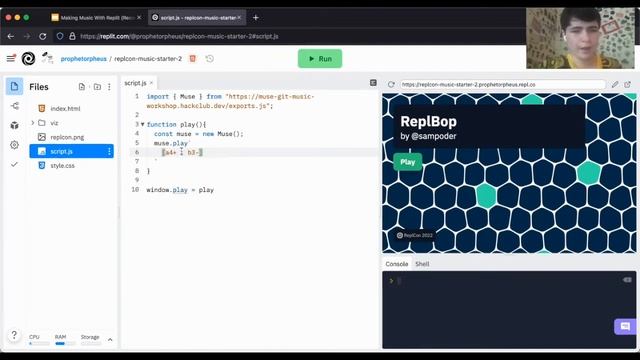Open the red HTML language badge
640x360 pixels.
click(x=193, y=58)
